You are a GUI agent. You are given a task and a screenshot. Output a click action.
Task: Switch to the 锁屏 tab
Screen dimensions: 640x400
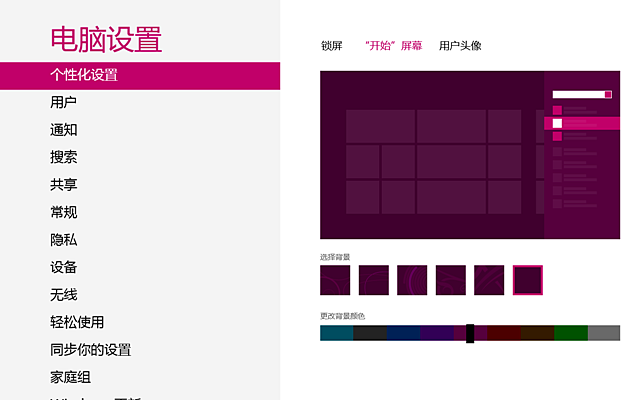[x=331, y=46]
